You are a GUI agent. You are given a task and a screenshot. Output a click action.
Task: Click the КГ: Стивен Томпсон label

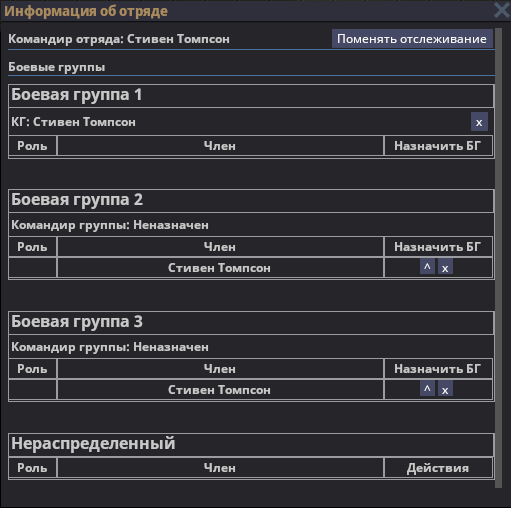tap(73, 122)
